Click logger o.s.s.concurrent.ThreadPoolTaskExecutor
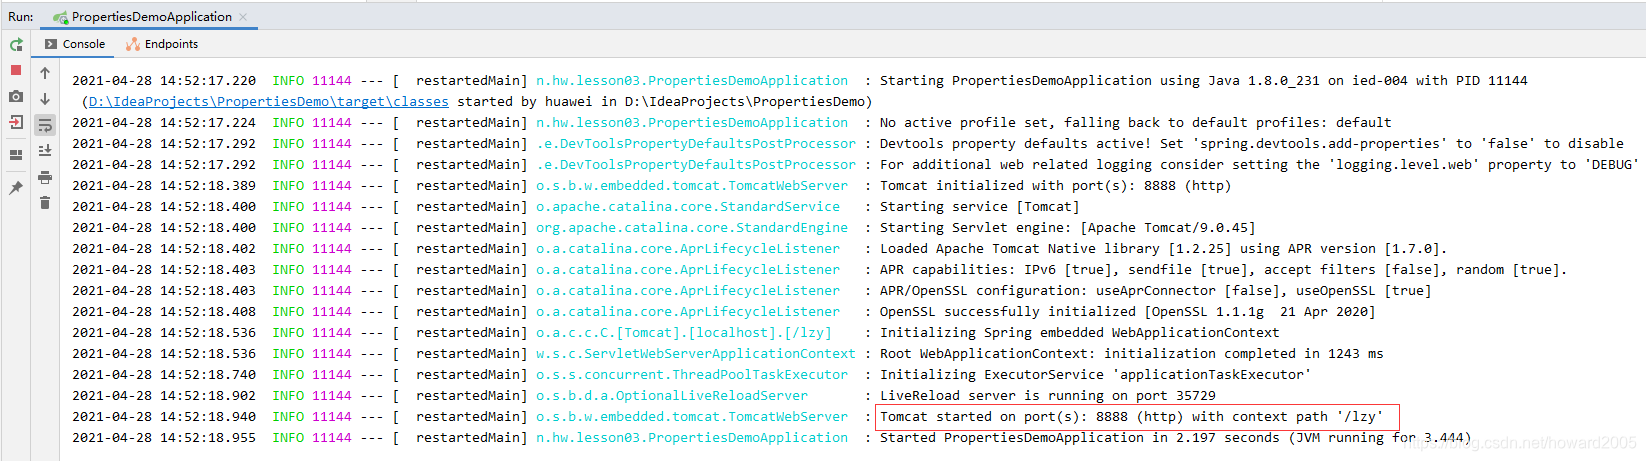1646x461 pixels. [x=692, y=374]
